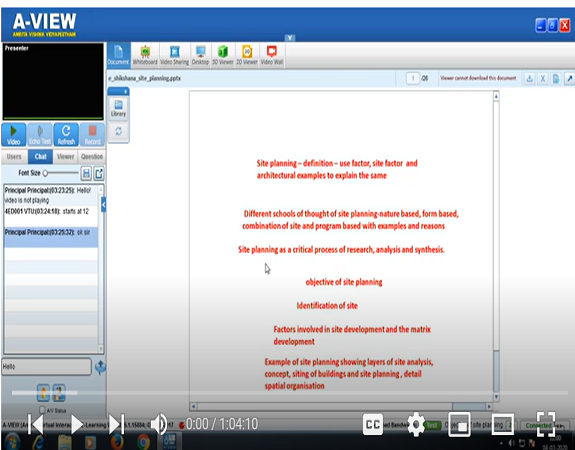Switch to the Users tab
Viewport: 575px width, 450px height.
[x=14, y=157]
